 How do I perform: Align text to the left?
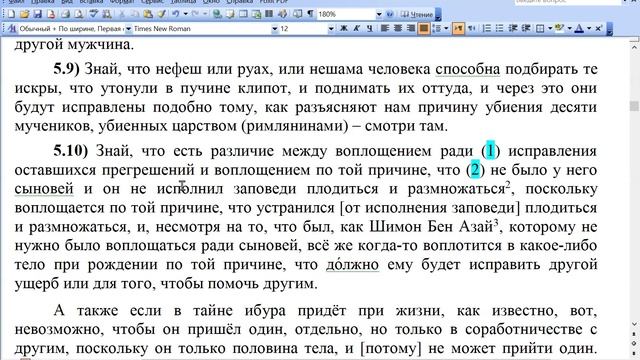pos(384,28)
